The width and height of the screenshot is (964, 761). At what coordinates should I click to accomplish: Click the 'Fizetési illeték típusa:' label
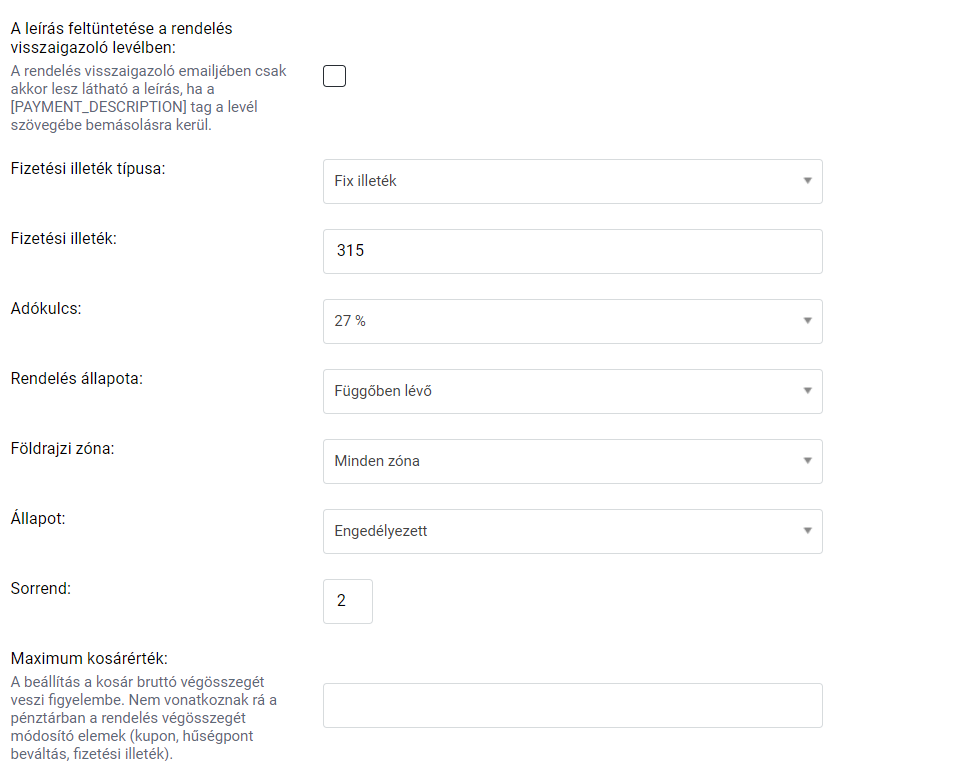[x=88, y=168]
